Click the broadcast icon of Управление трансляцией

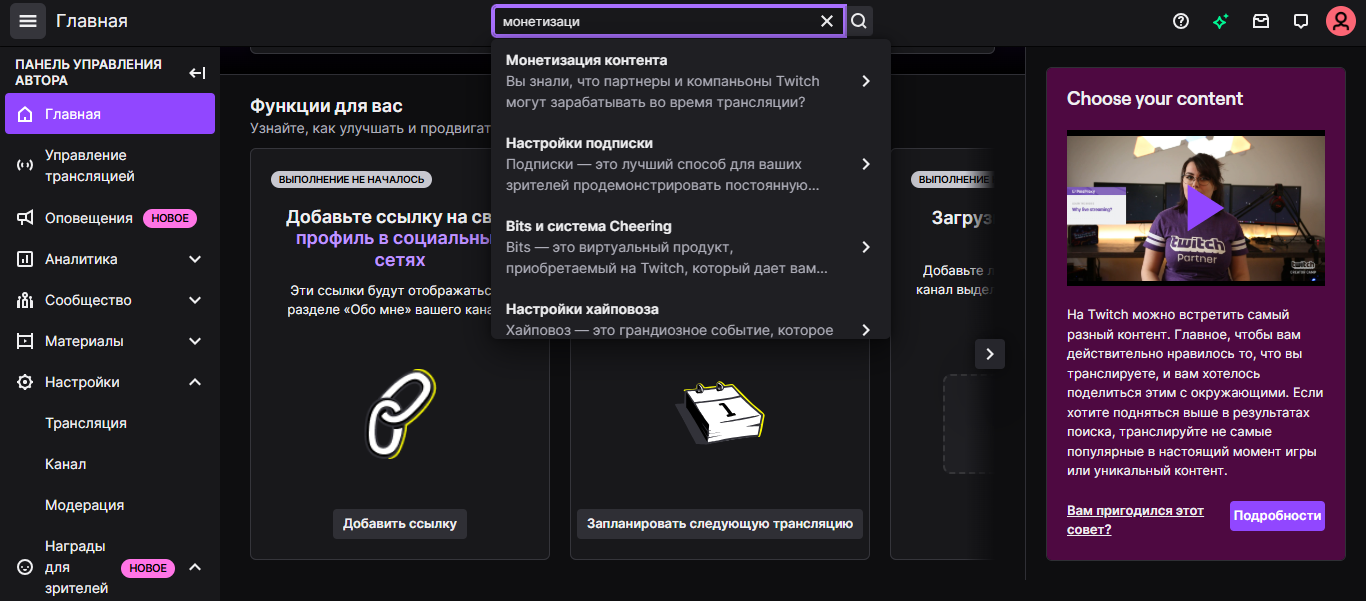25,166
